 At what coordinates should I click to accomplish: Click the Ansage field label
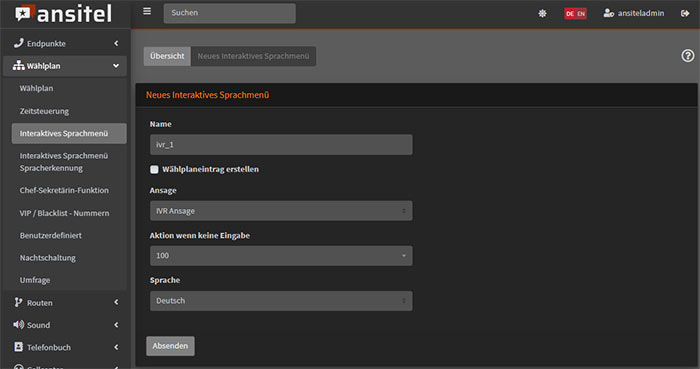click(x=163, y=191)
